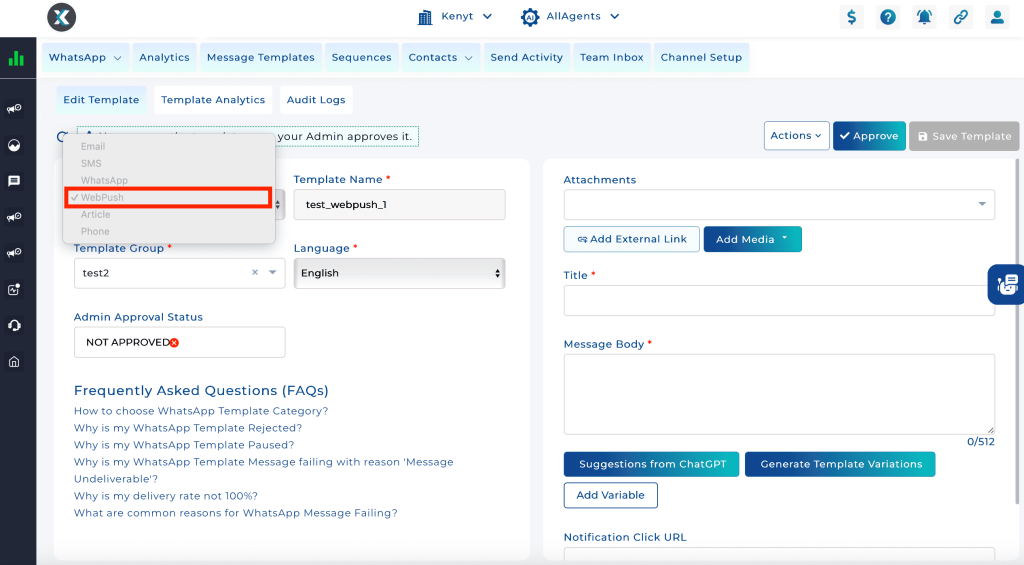Open the chat message sidebar icon
This screenshot has width=1024, height=565.
(14, 181)
